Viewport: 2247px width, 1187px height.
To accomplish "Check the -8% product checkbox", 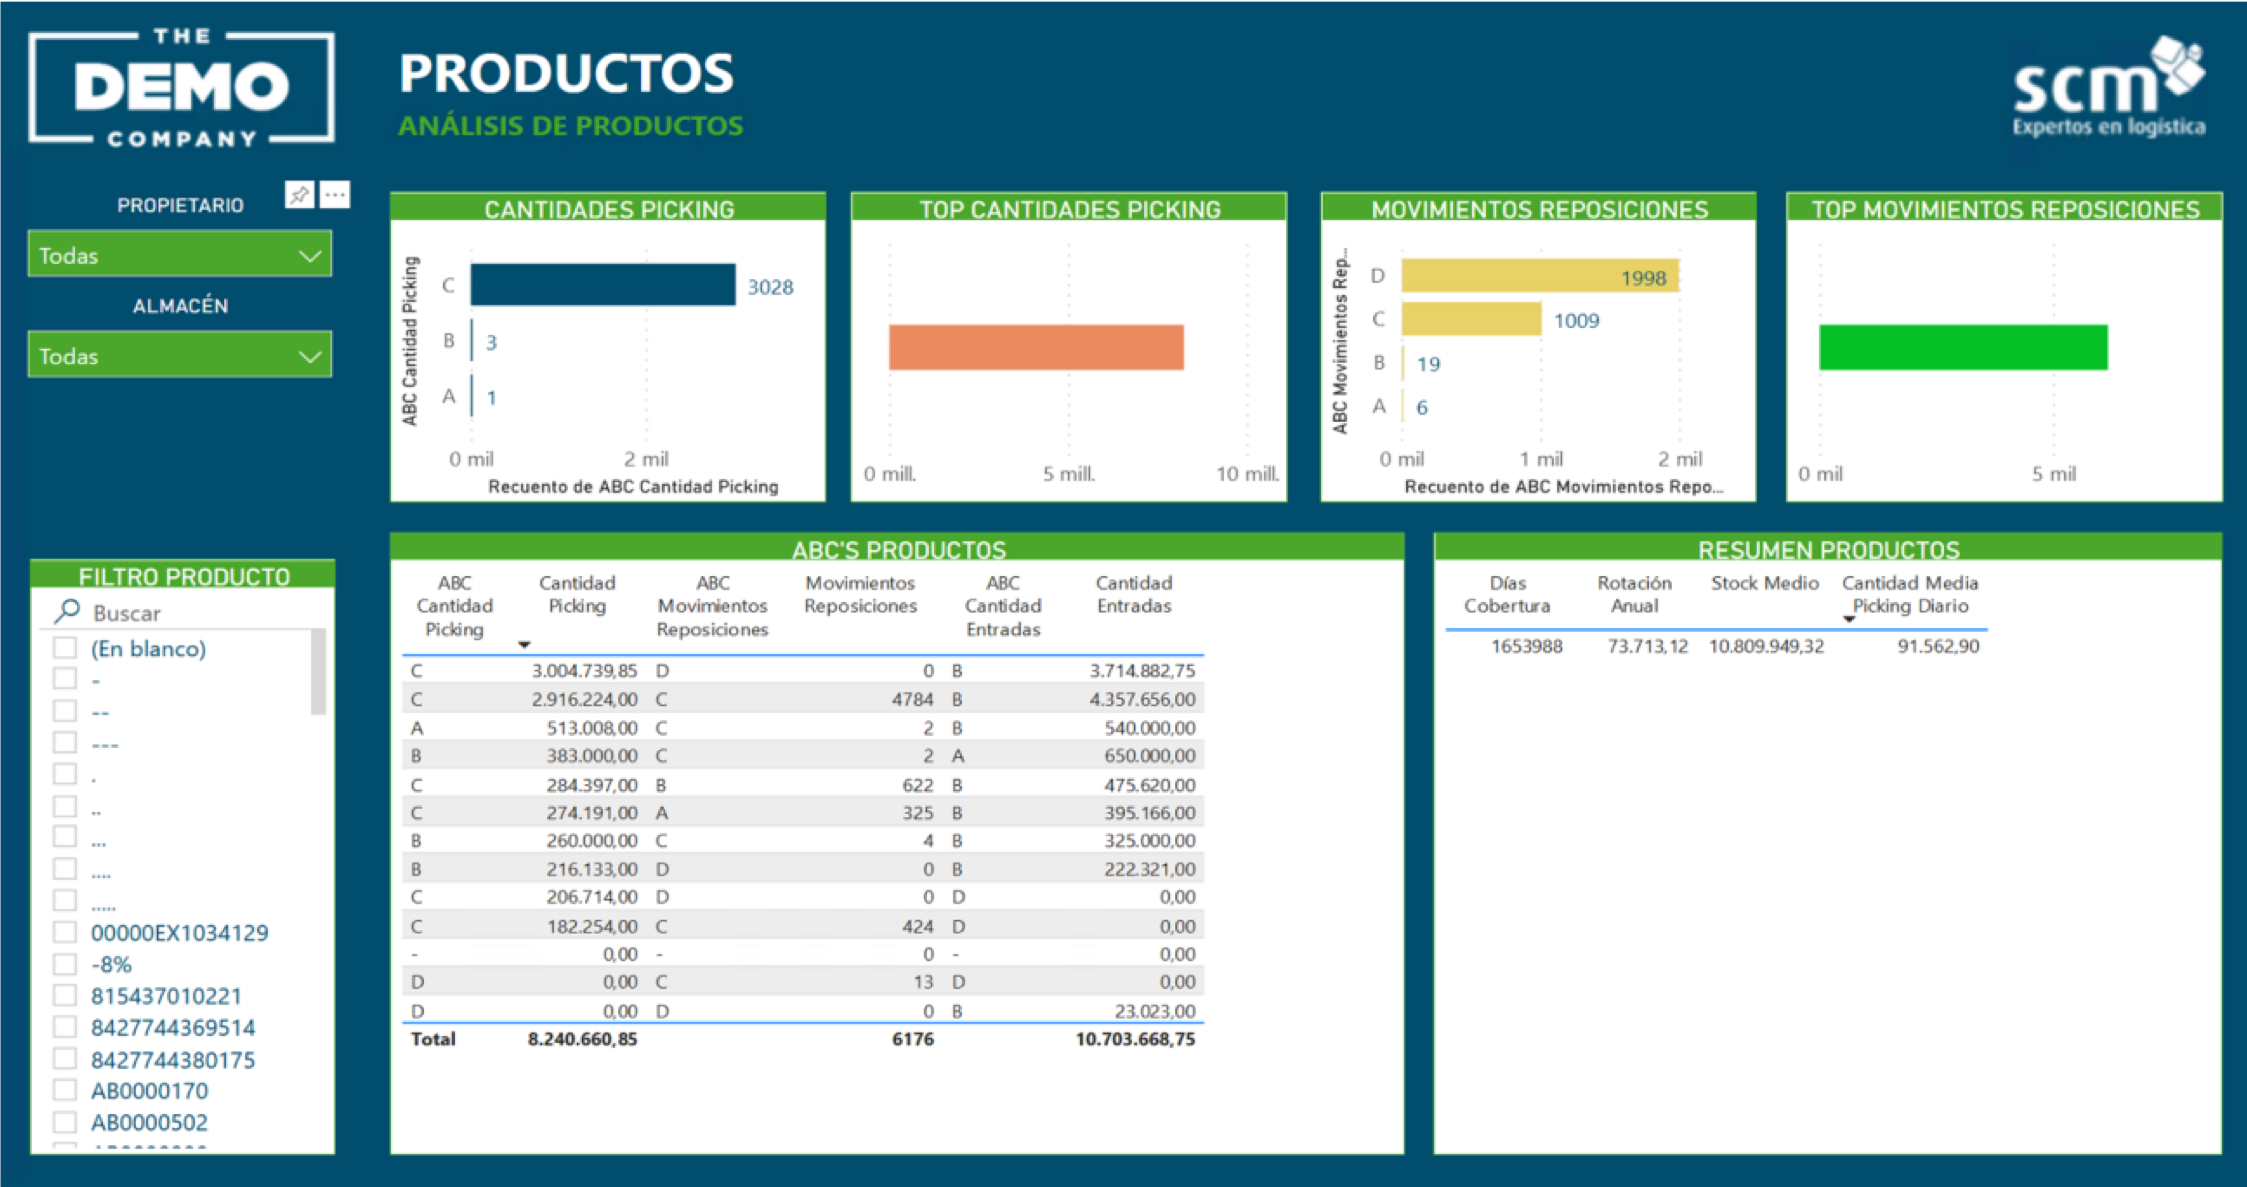I will pyautogui.click(x=65, y=964).
